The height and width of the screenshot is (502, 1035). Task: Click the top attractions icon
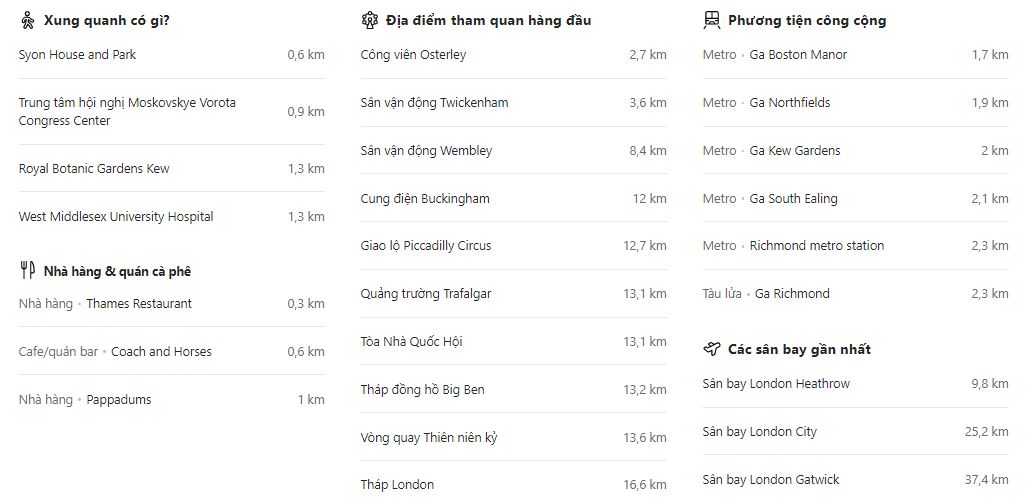click(370, 20)
